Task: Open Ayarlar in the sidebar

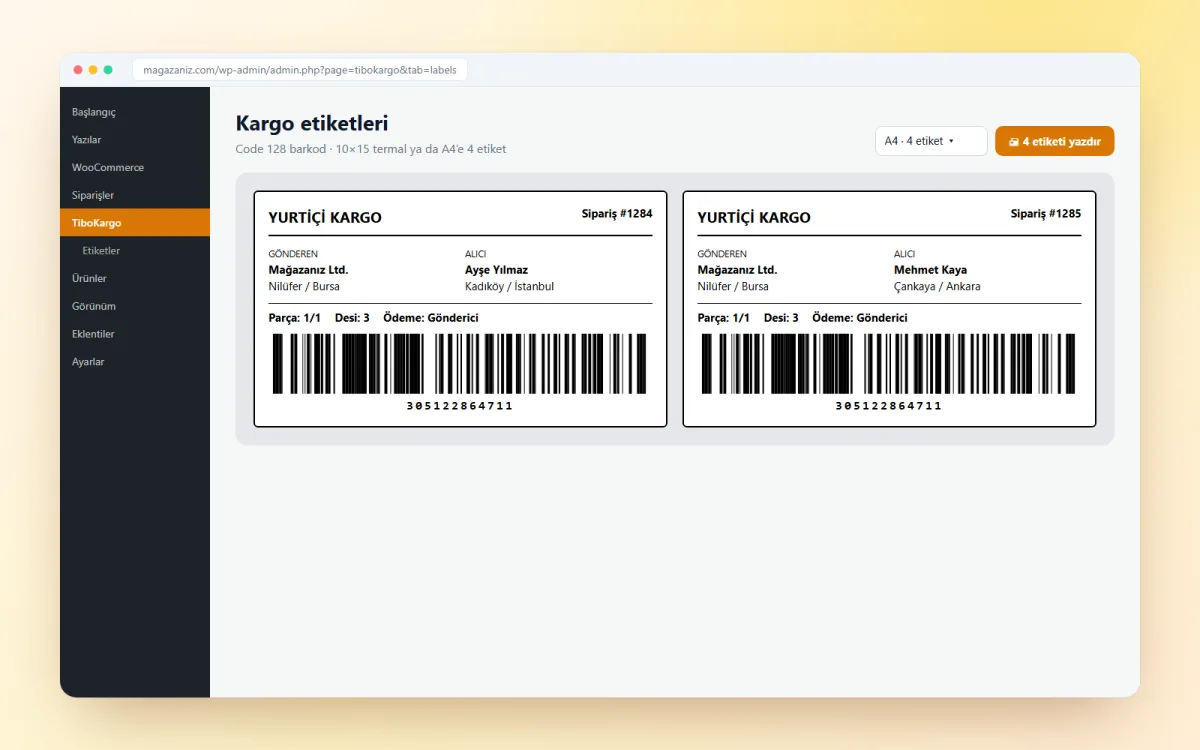Action: [x=135, y=362]
